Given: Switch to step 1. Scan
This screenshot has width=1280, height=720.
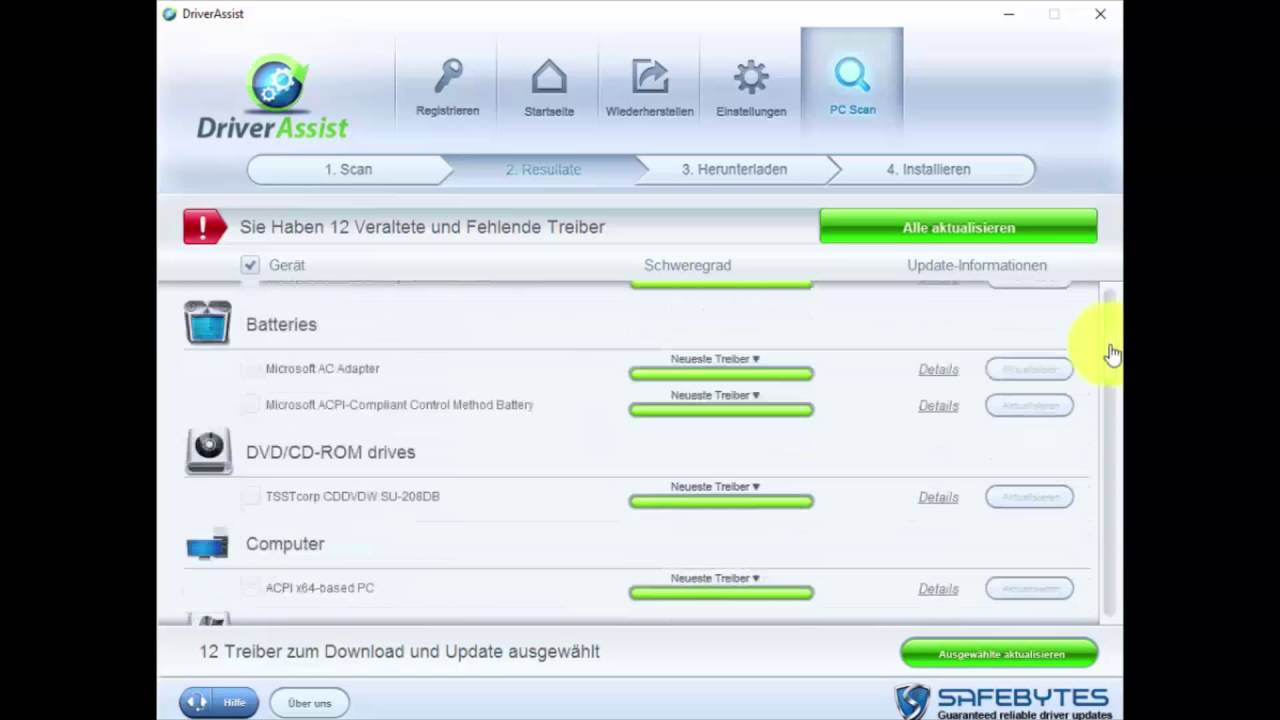Looking at the screenshot, I should [x=348, y=170].
